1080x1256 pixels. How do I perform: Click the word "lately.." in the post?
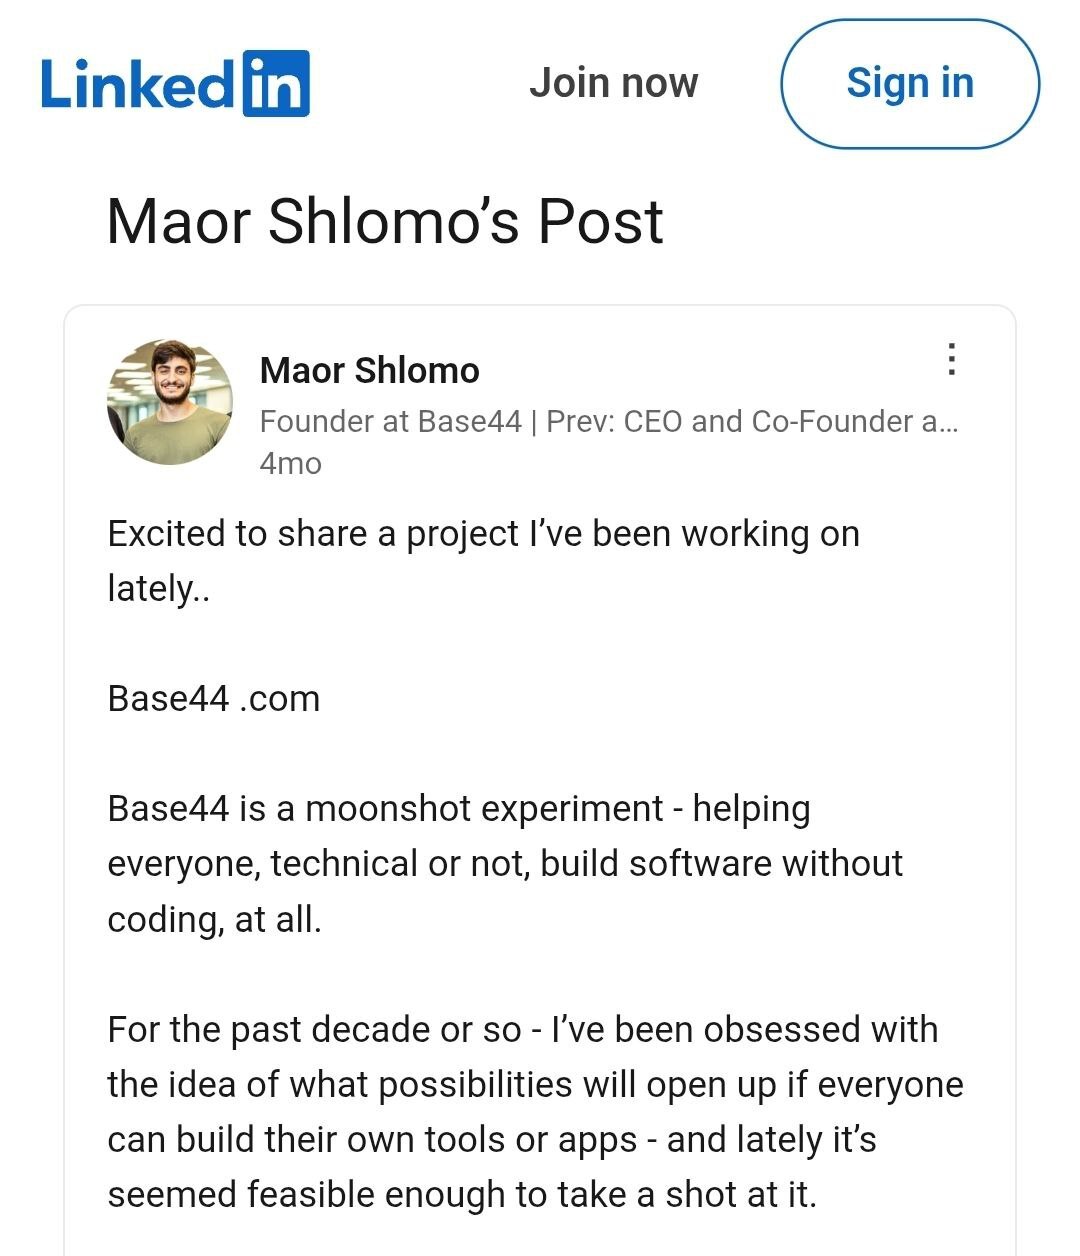(x=158, y=588)
